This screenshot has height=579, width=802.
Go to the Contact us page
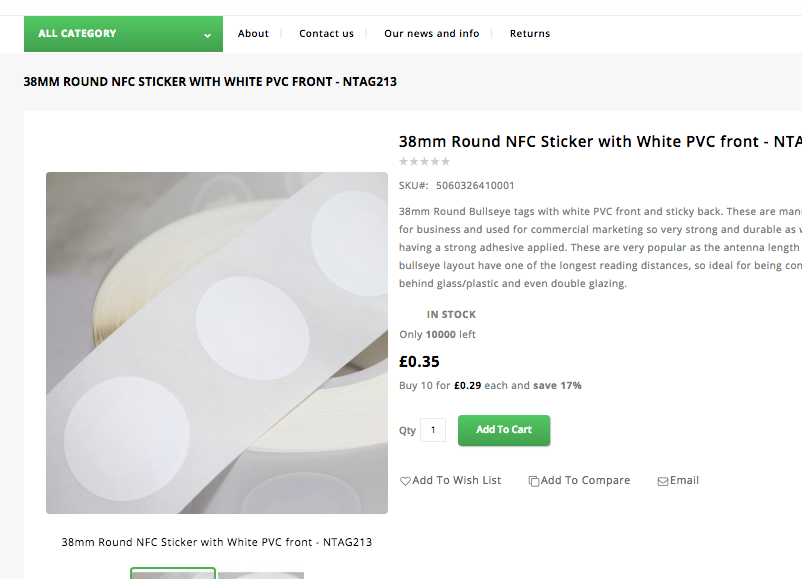coord(326,34)
